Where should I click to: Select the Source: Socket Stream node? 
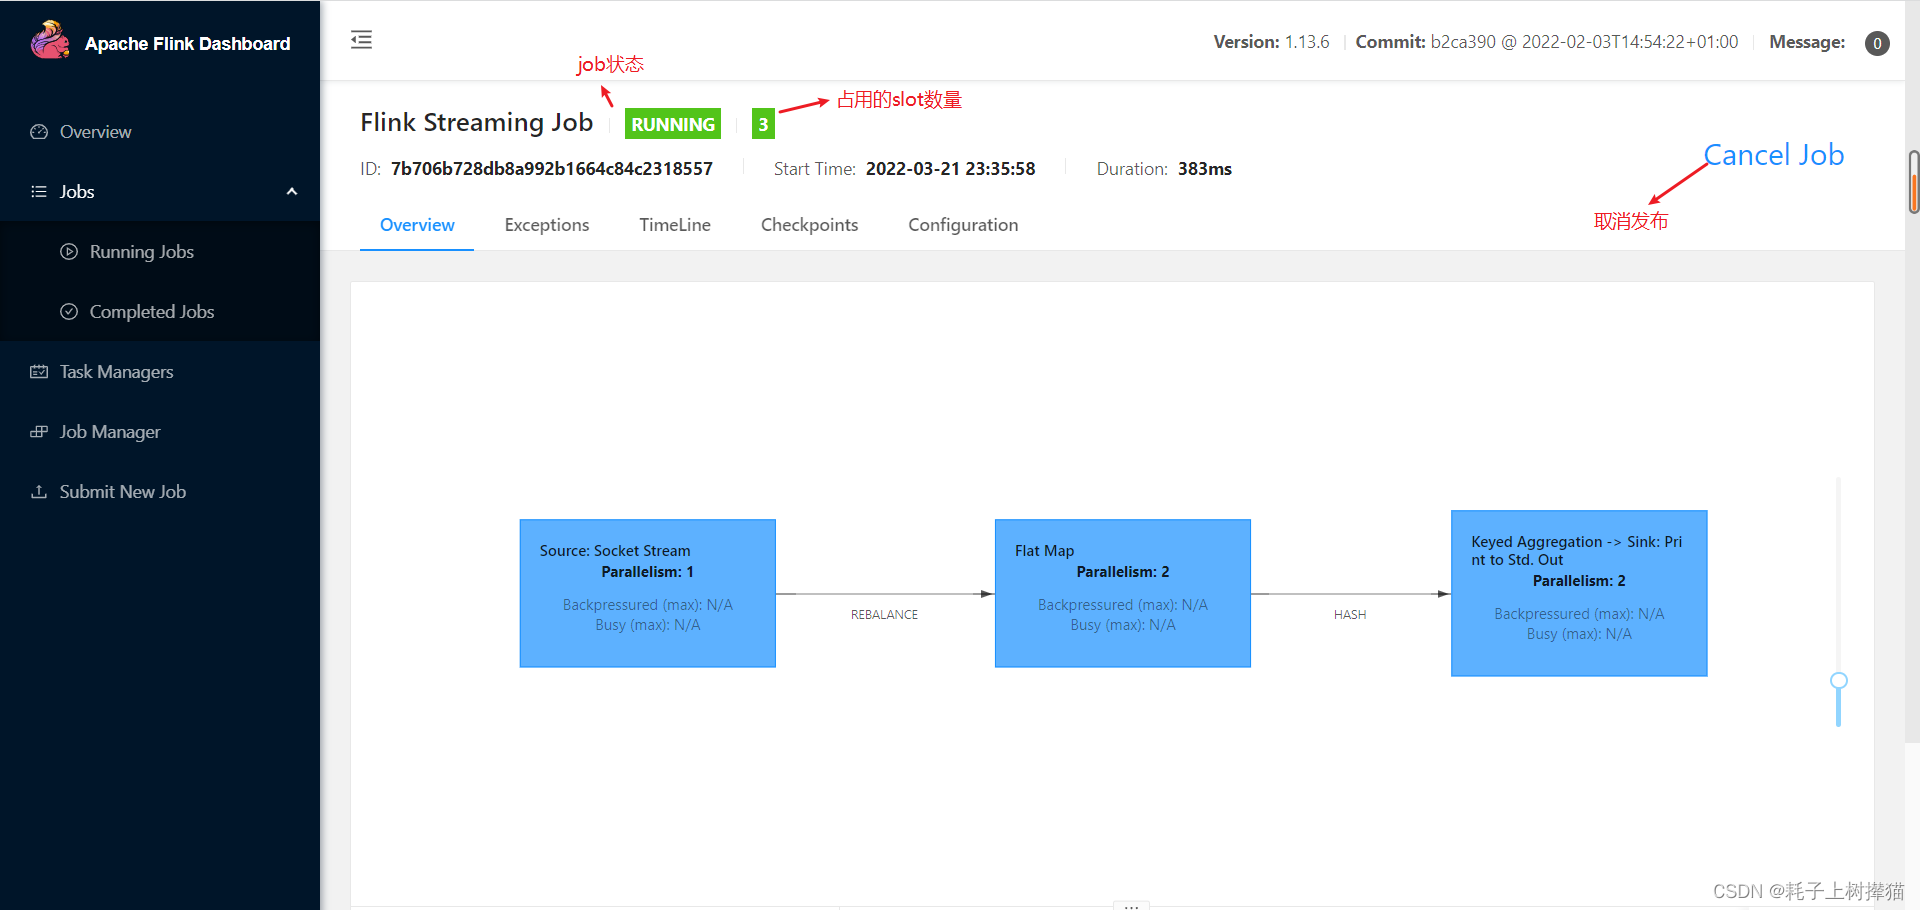[x=648, y=593]
